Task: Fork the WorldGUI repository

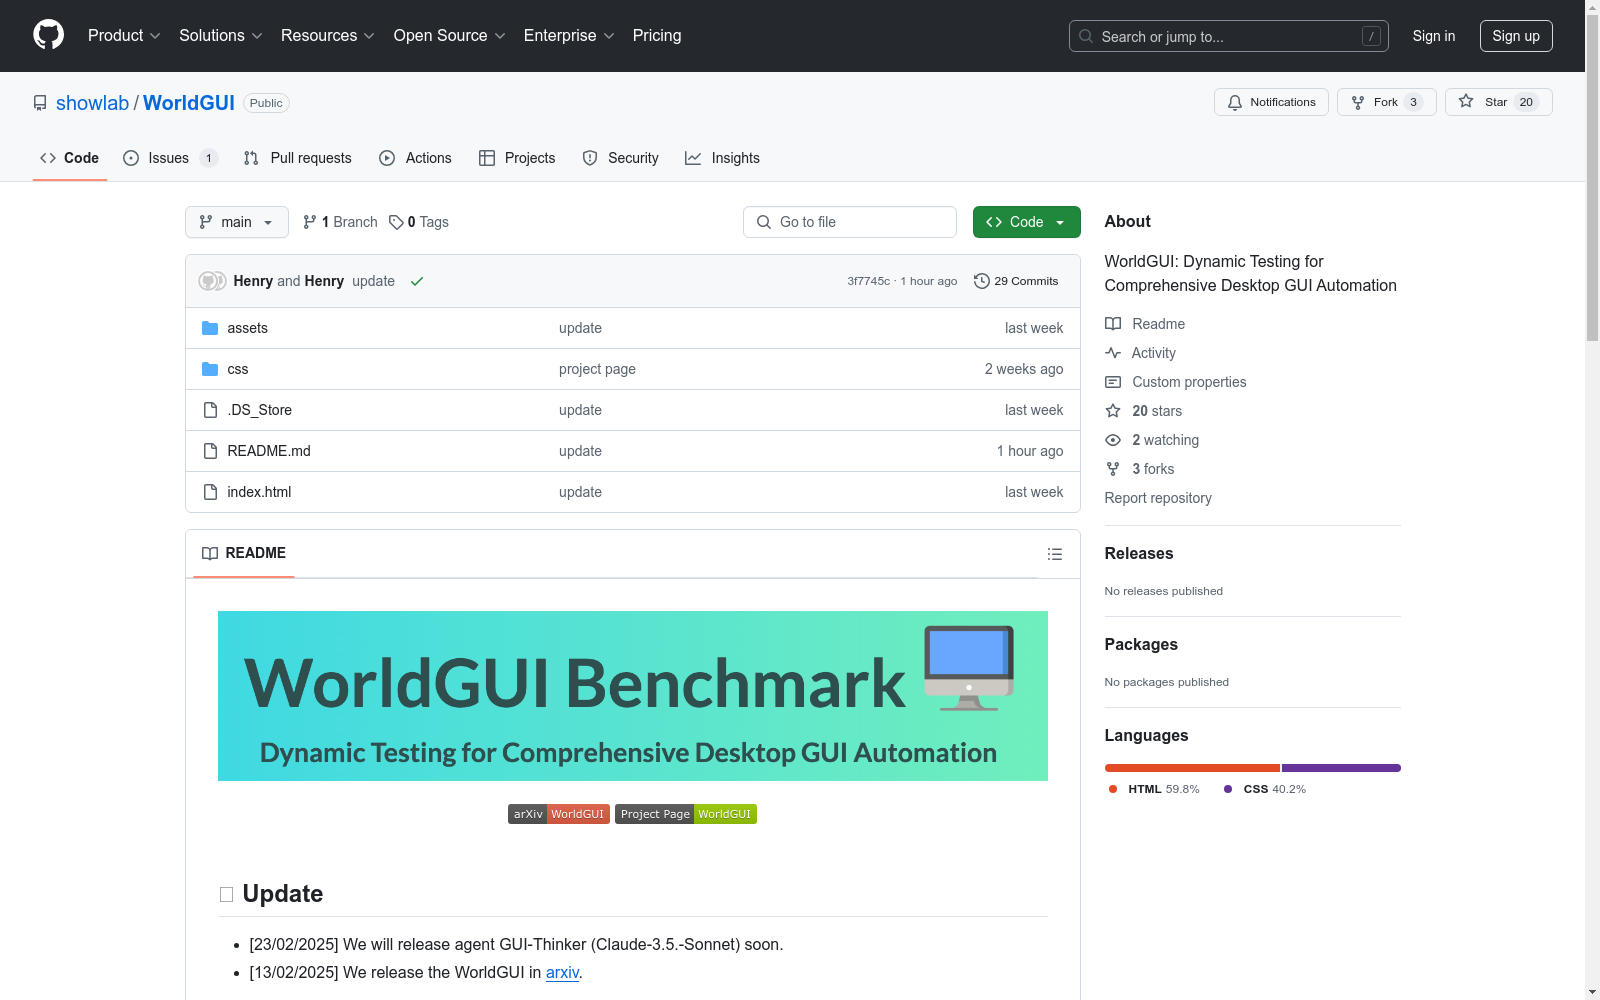Action: 1386,102
